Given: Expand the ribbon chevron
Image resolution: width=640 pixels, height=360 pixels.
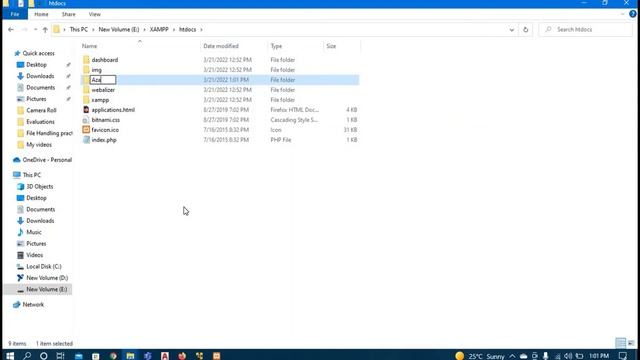Looking at the screenshot, I should coord(622,14).
